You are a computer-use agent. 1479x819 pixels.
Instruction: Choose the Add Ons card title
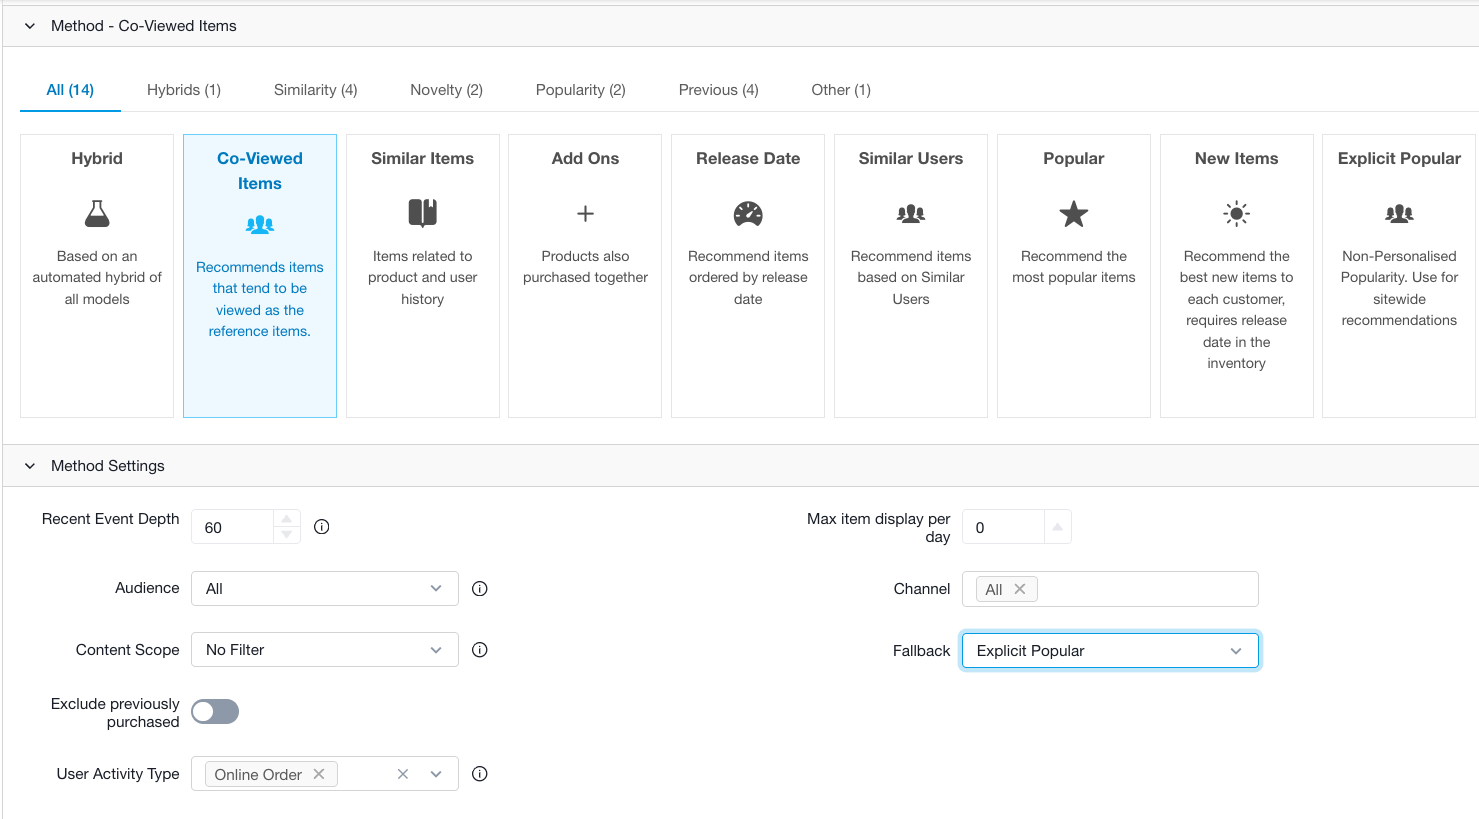(586, 158)
